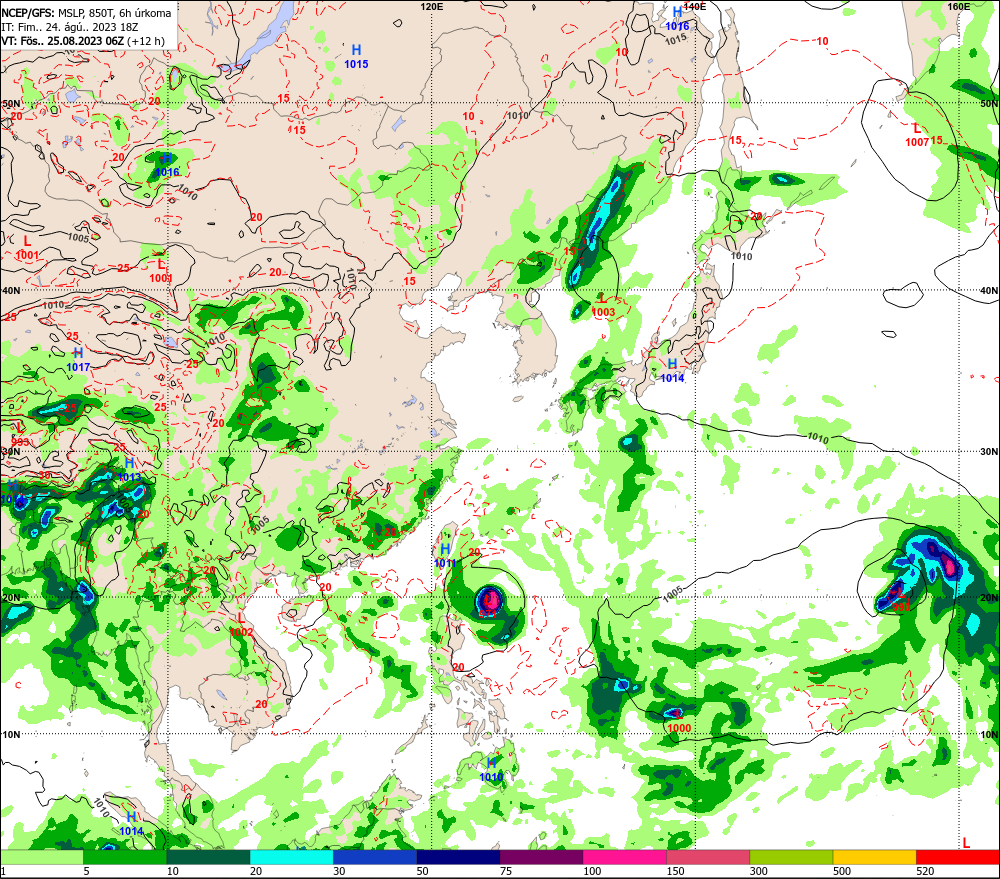Image resolution: width=1000 pixels, height=879 pixels.
Task: Click the L 1003 low near Korea
Action: (x=603, y=305)
